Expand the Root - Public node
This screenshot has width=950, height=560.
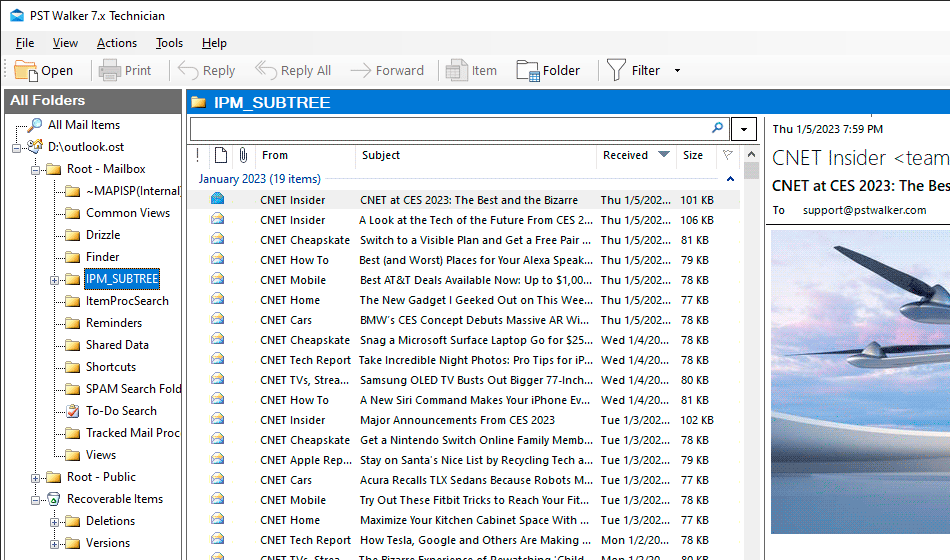click(x=36, y=478)
